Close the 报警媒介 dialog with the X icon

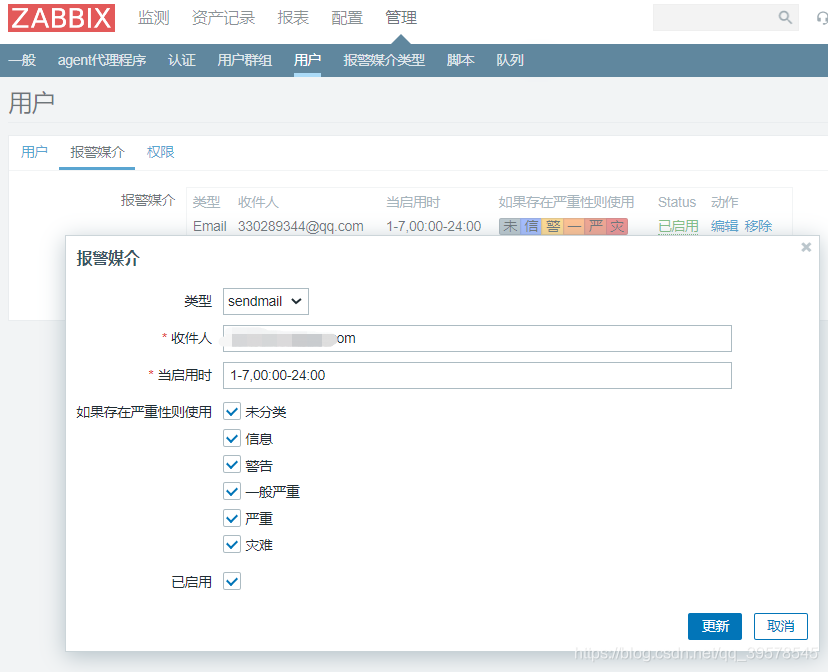(806, 247)
